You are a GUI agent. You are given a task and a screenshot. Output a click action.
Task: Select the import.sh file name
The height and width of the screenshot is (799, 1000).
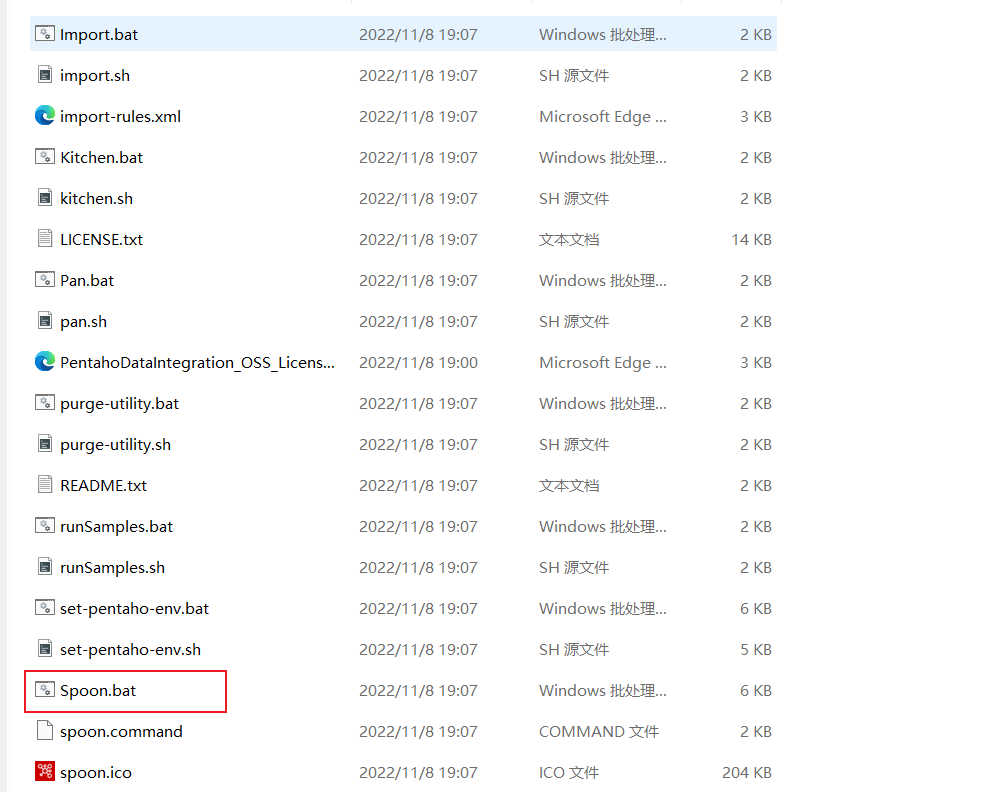pos(95,75)
